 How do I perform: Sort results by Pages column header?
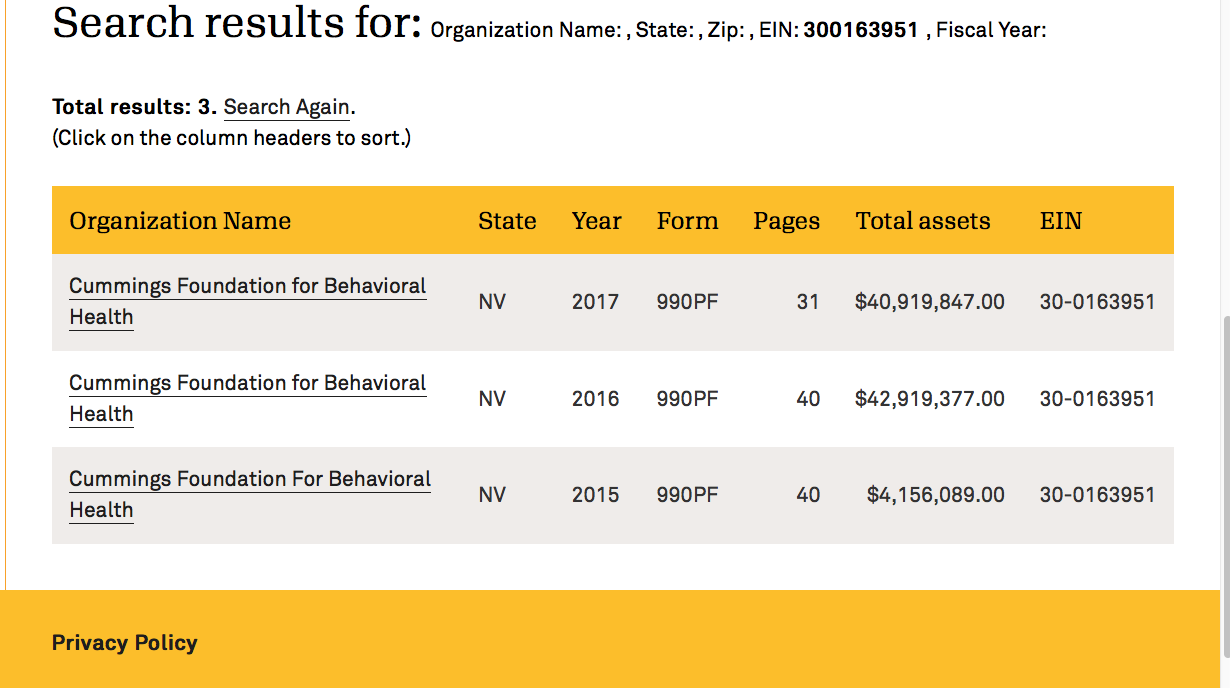coord(786,221)
